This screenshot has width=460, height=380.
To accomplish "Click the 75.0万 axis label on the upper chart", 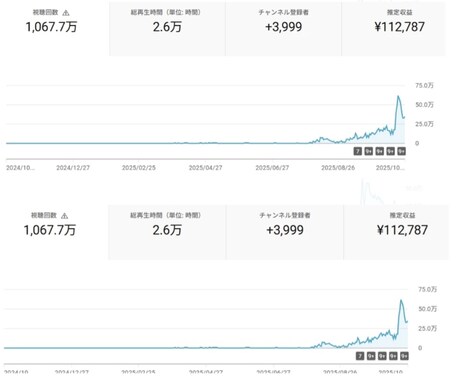I will 424,86.
